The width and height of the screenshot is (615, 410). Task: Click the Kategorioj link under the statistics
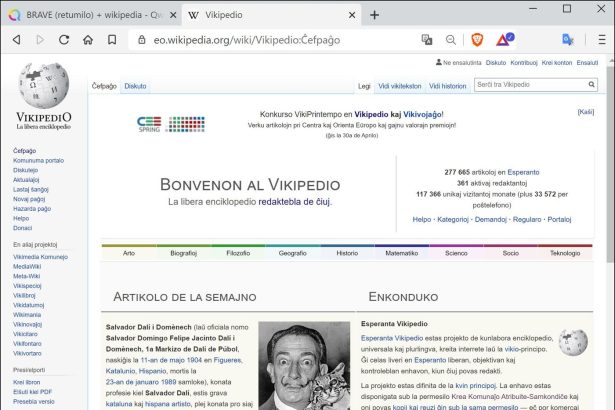point(453,220)
